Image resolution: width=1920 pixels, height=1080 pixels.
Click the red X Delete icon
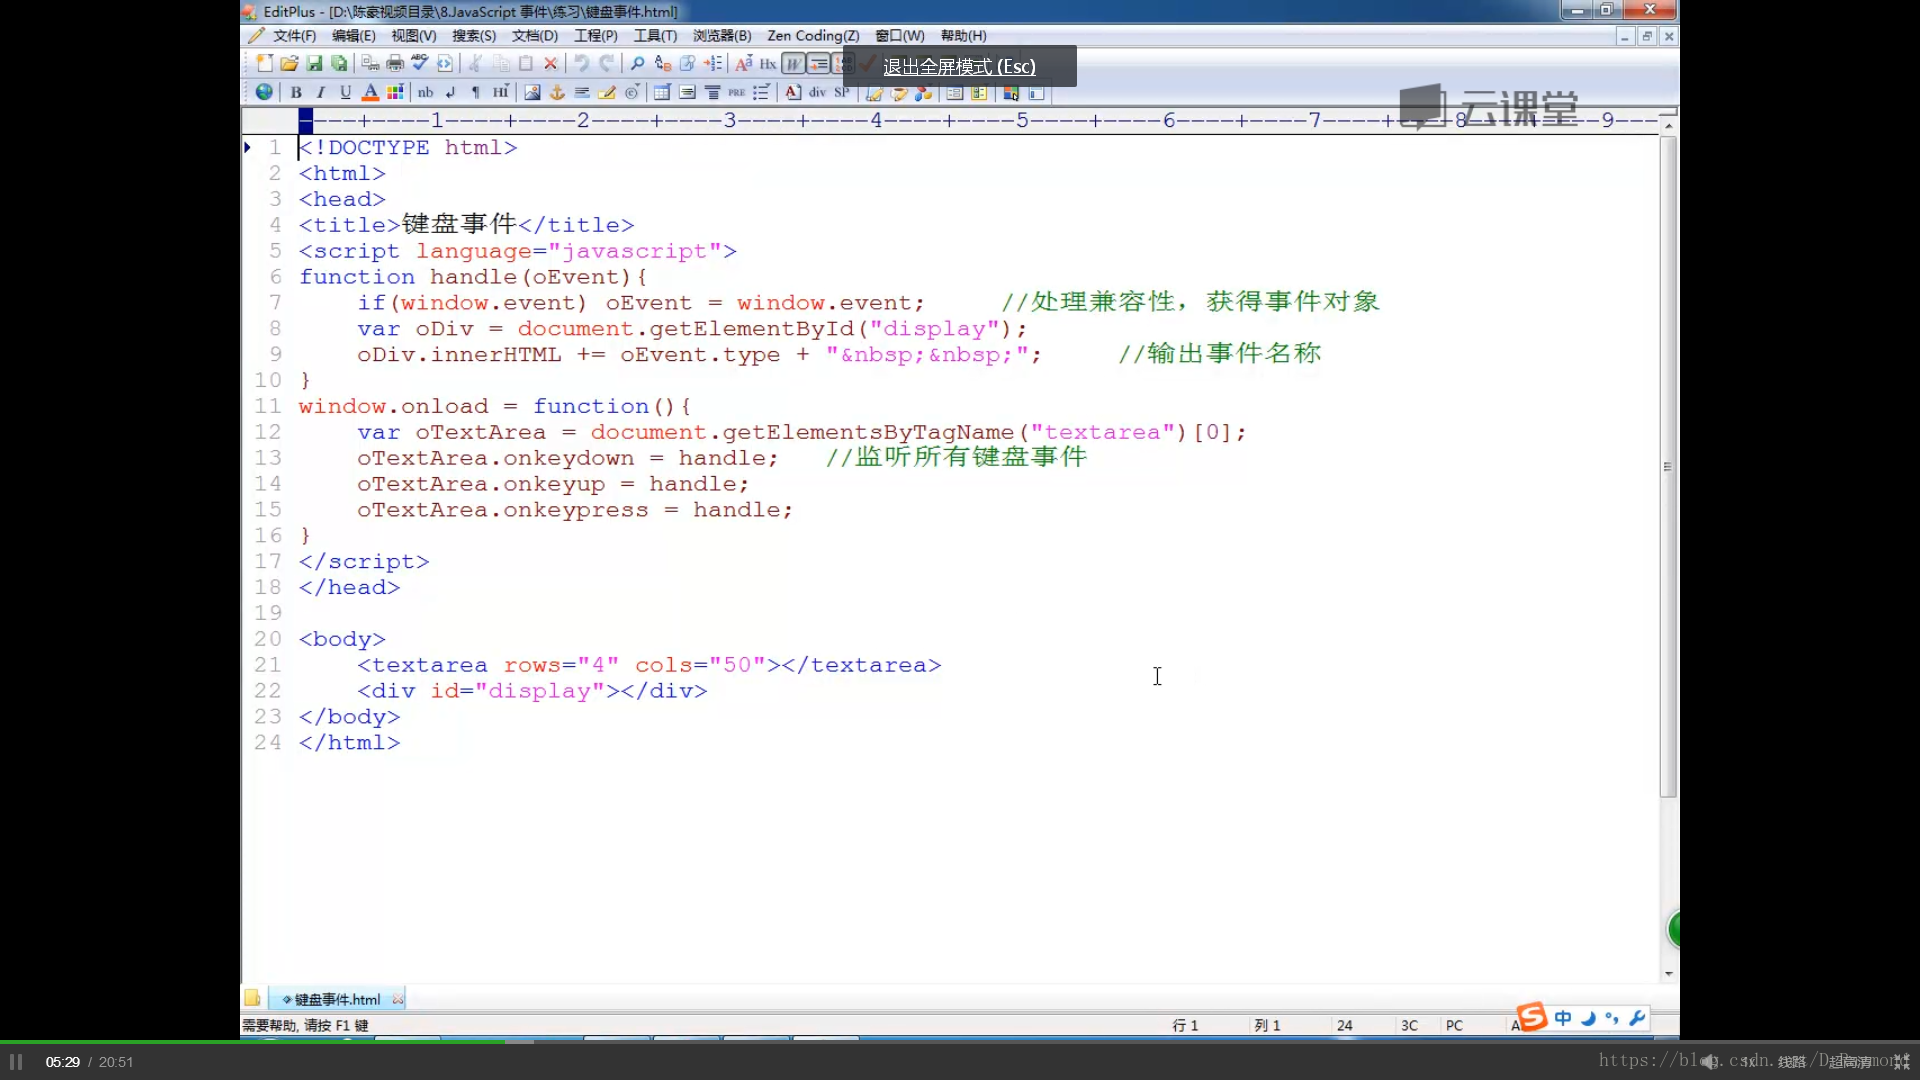coord(550,63)
